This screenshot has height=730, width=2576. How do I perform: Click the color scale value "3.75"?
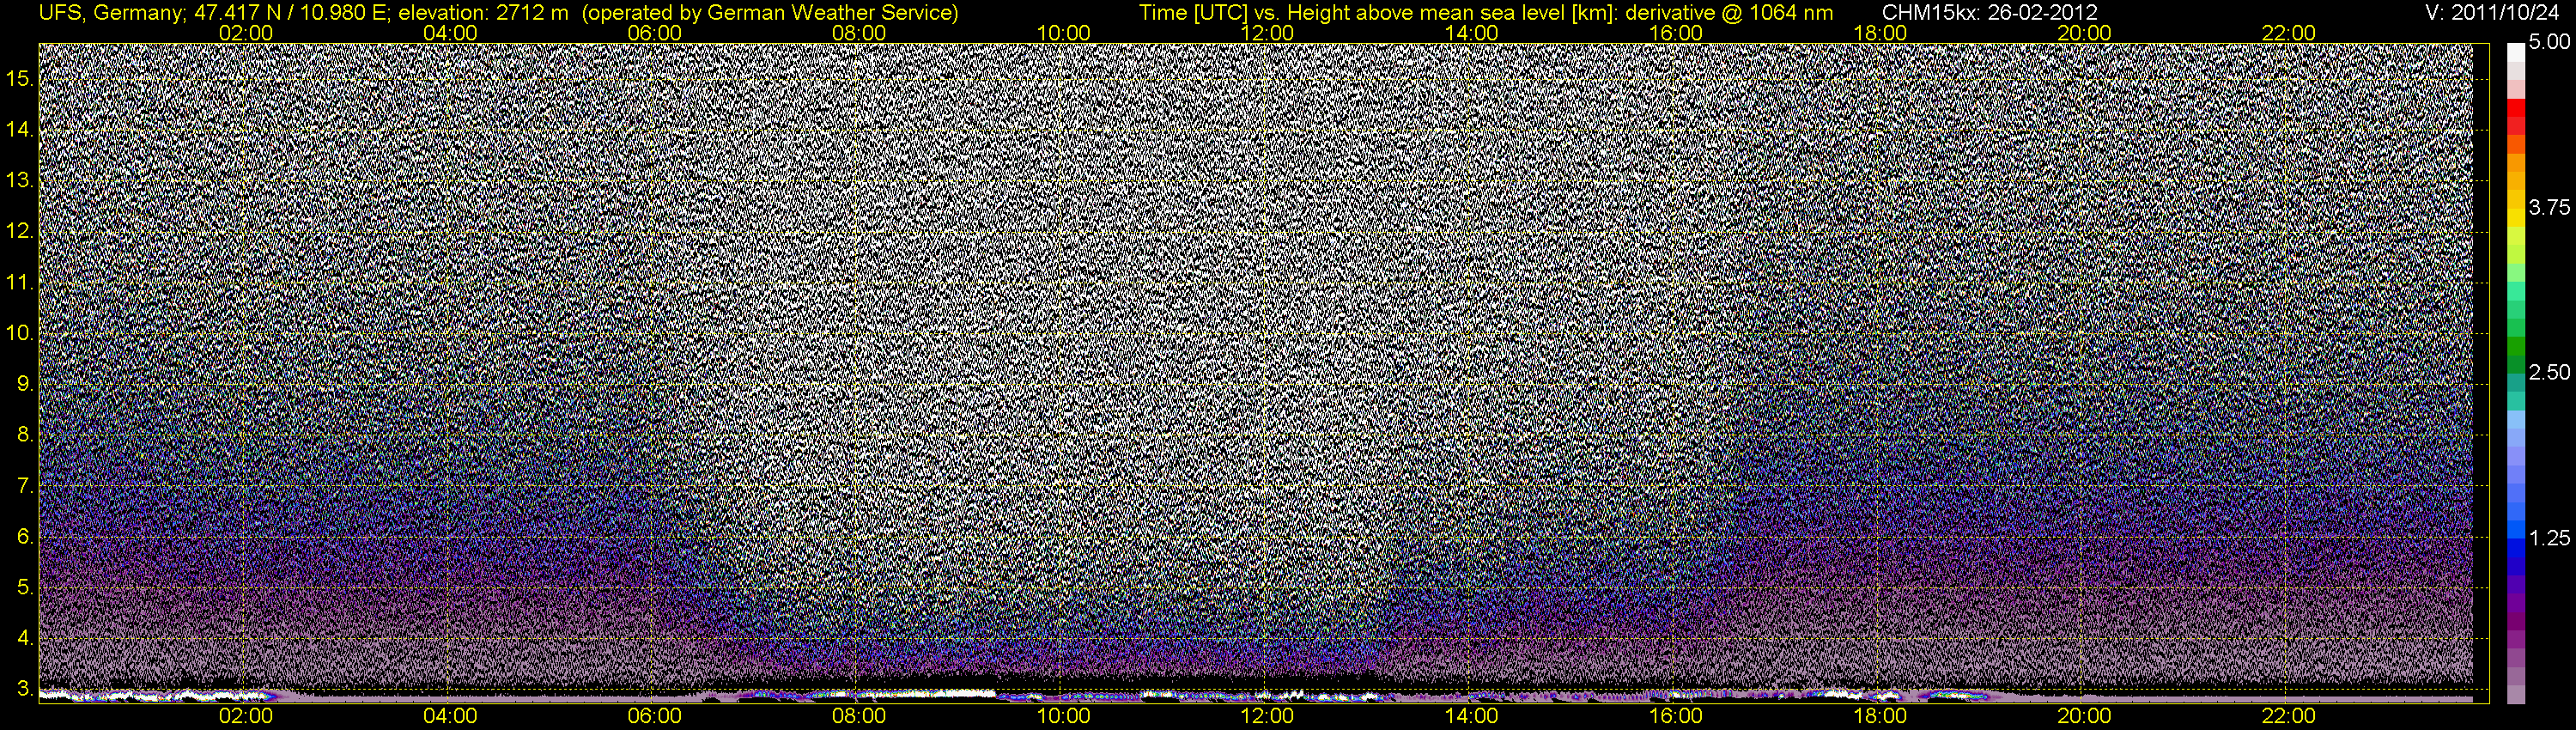point(2549,208)
